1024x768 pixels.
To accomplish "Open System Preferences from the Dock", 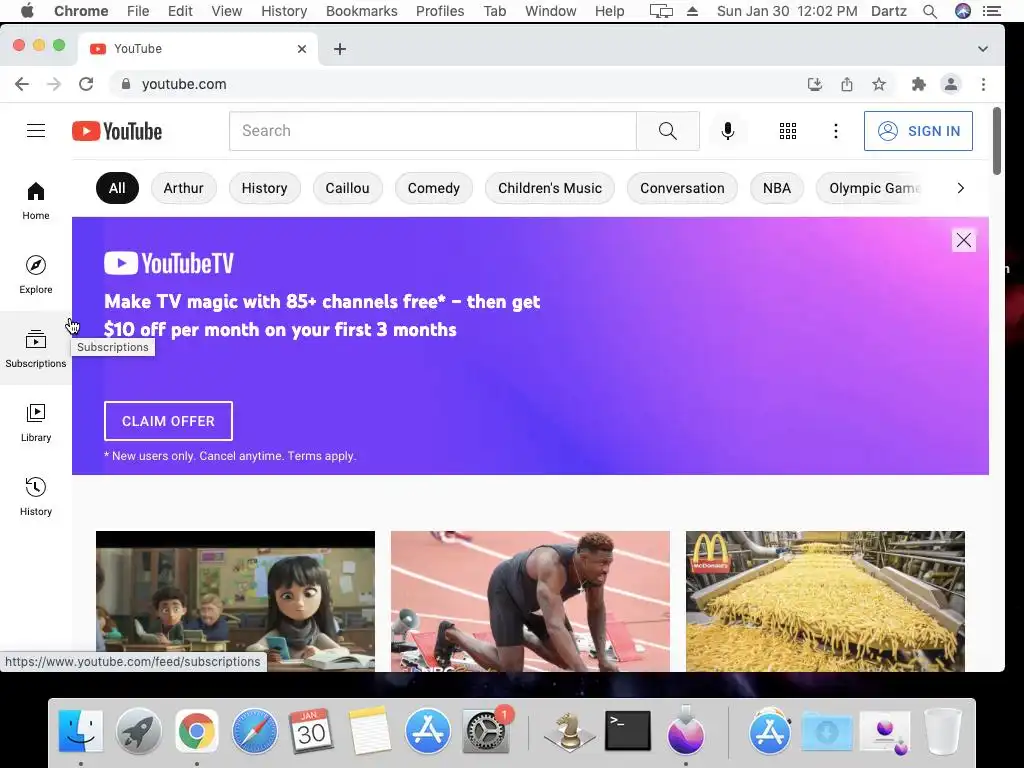I will [487, 731].
